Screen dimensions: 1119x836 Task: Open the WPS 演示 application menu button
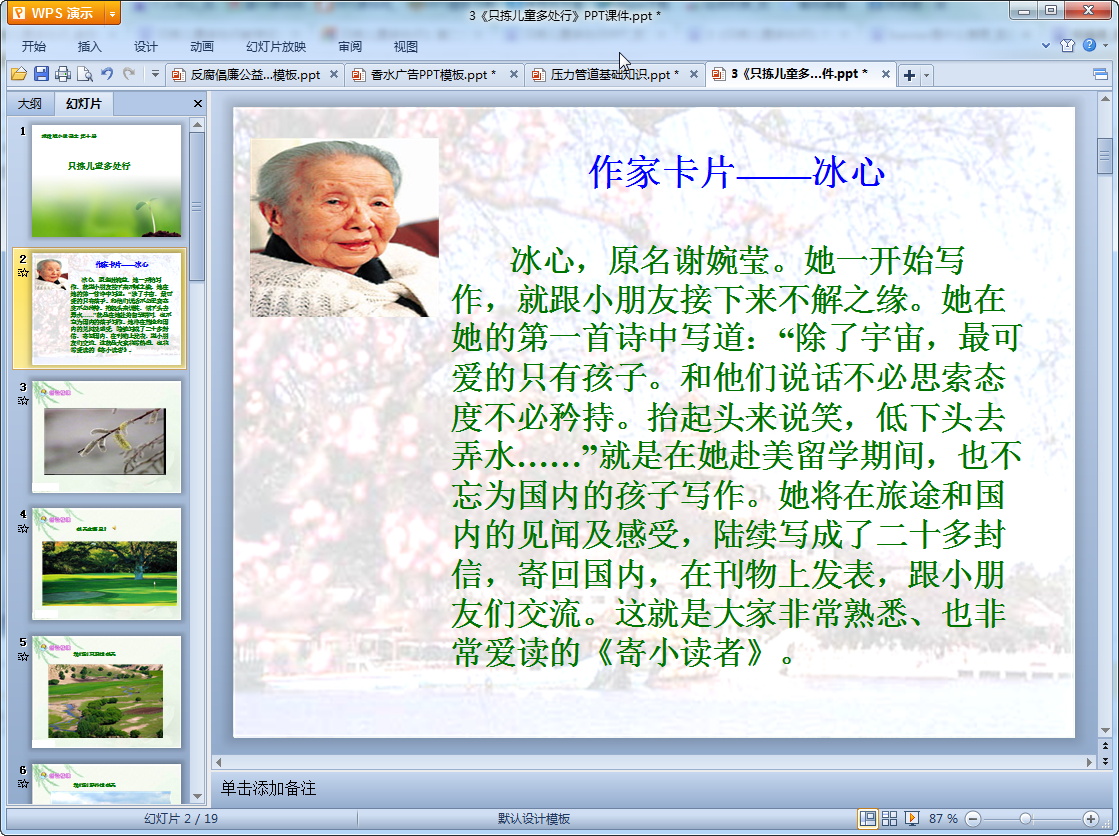tap(56, 13)
